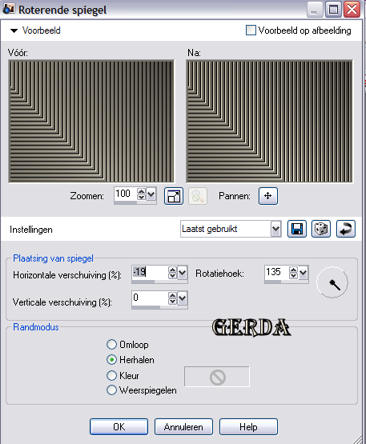366x444 pixels.
Task: Click the randomize parameters dice icon
Action: click(x=321, y=229)
